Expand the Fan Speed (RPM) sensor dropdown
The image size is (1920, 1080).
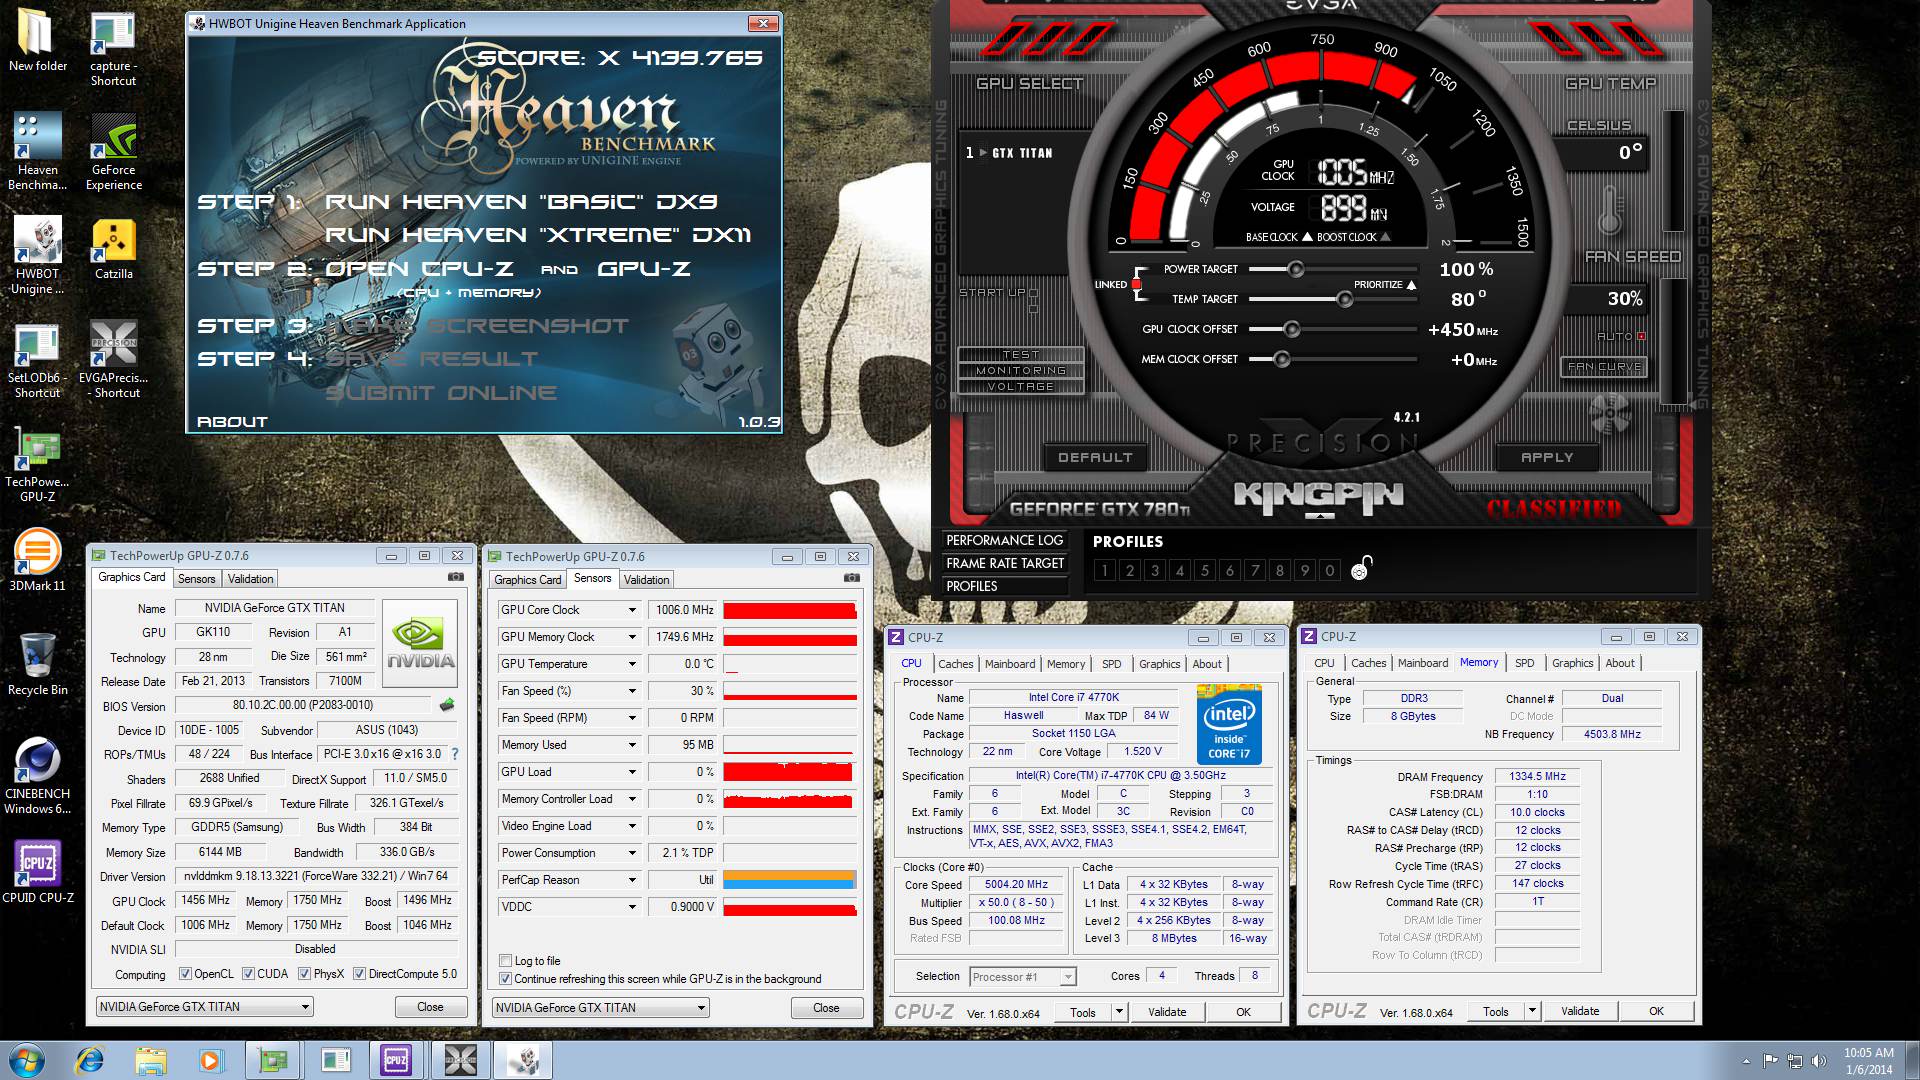[632, 718]
